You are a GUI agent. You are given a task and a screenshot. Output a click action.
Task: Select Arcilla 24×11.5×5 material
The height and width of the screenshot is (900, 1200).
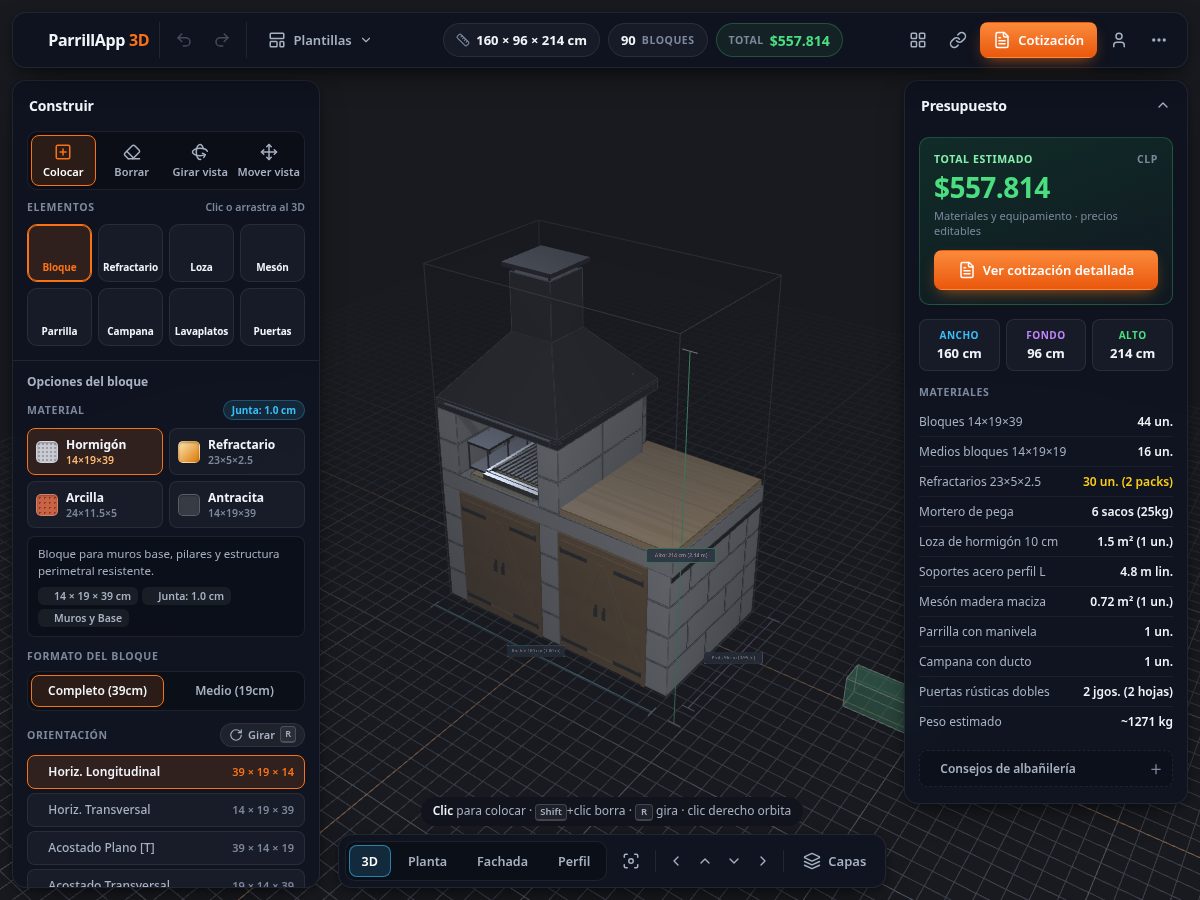click(x=95, y=504)
